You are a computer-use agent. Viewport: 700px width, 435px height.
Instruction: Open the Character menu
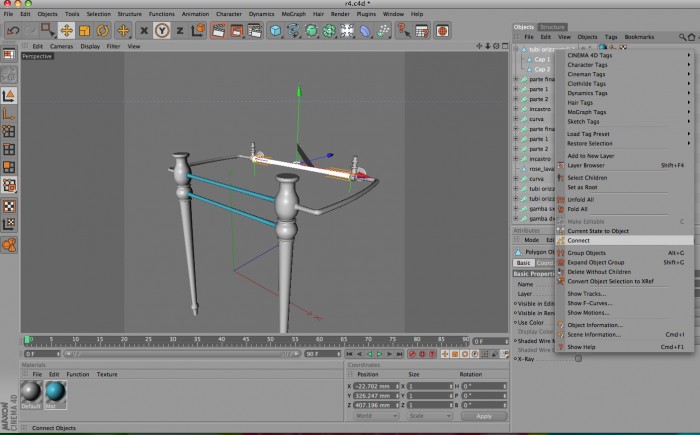229,14
